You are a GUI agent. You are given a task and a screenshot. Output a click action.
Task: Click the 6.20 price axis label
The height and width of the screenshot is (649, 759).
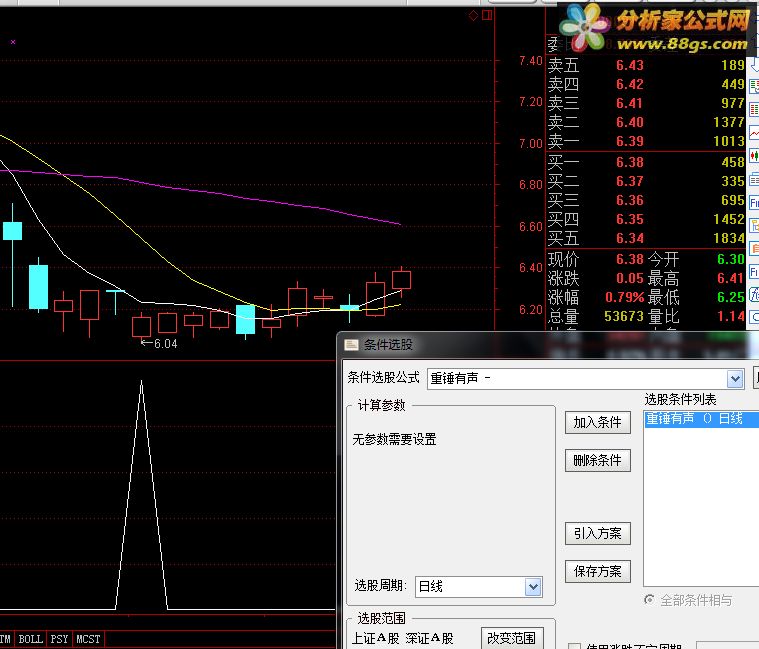(x=531, y=309)
